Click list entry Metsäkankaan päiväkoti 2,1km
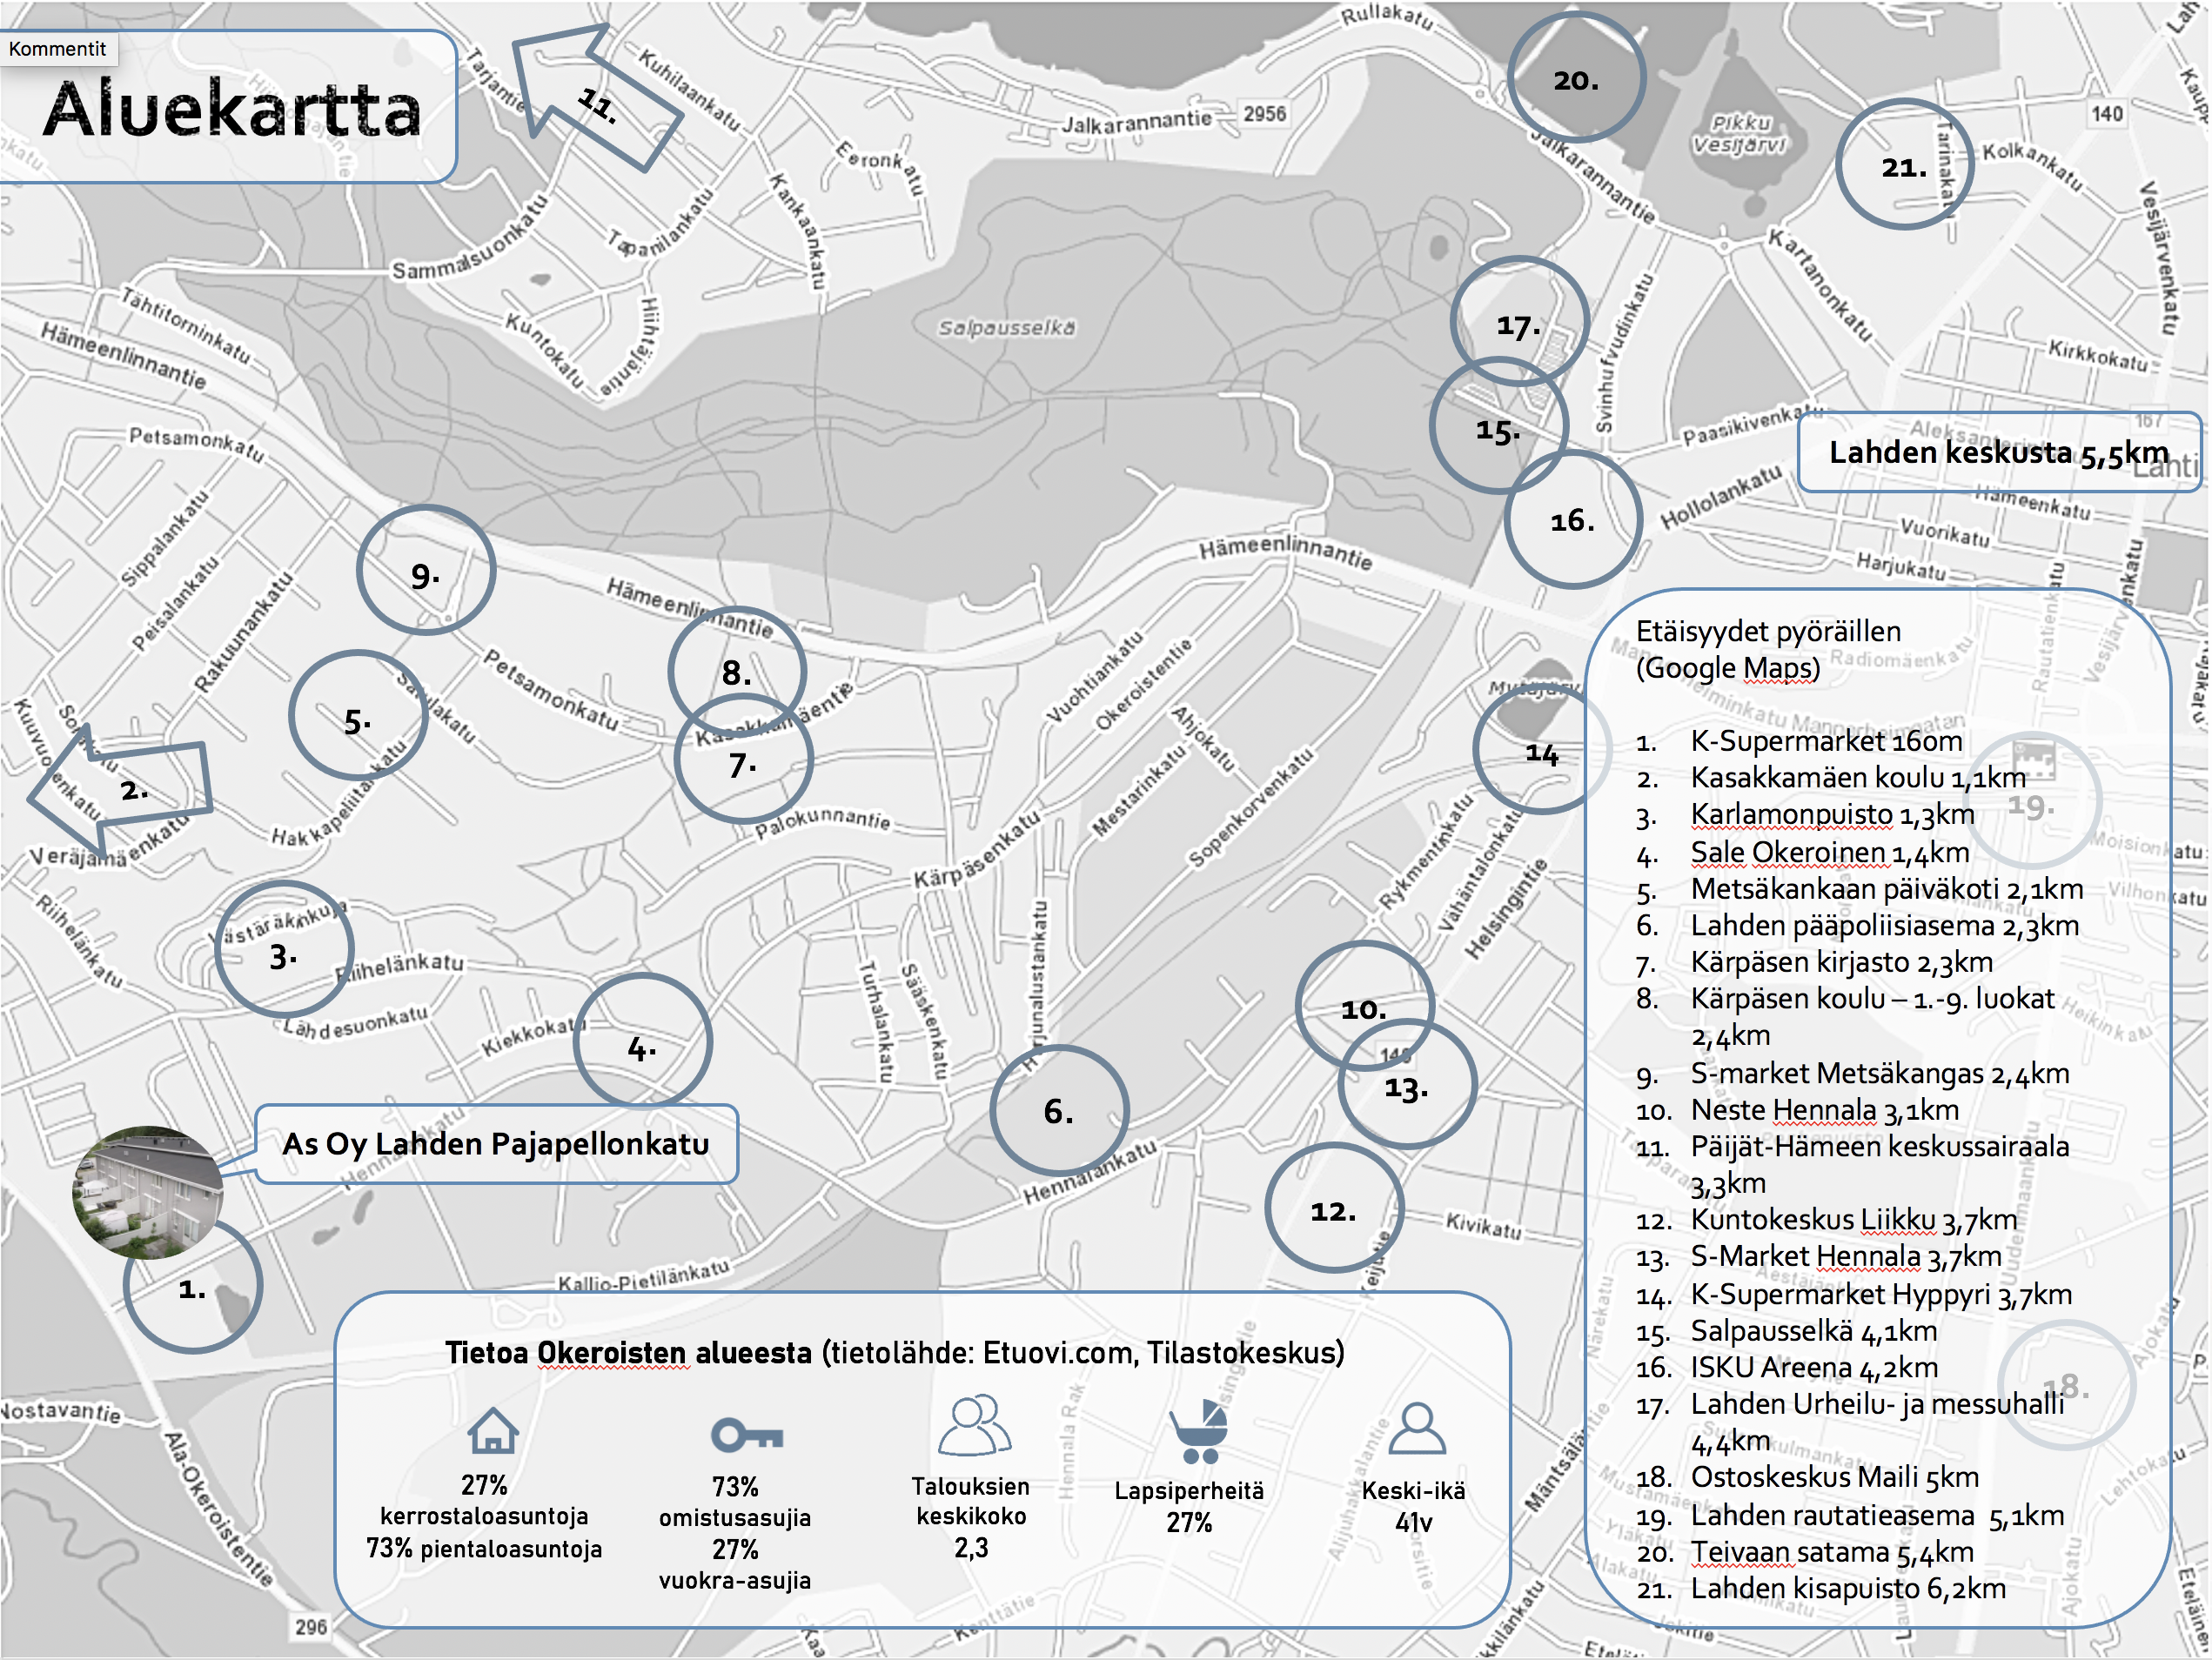 pos(1886,888)
